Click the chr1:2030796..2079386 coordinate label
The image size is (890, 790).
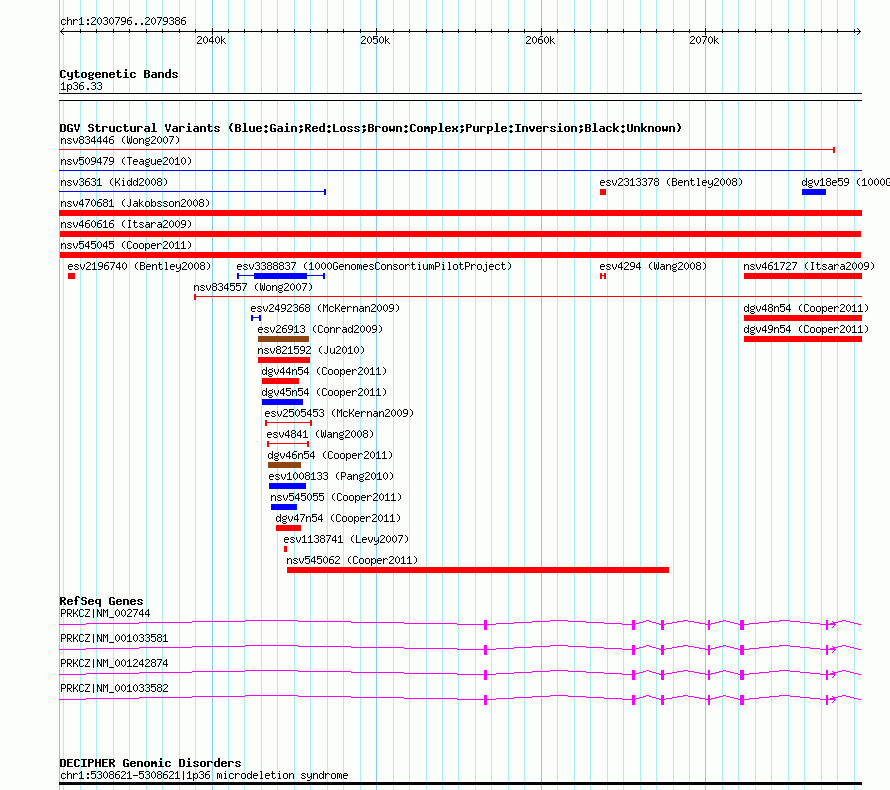click(123, 21)
